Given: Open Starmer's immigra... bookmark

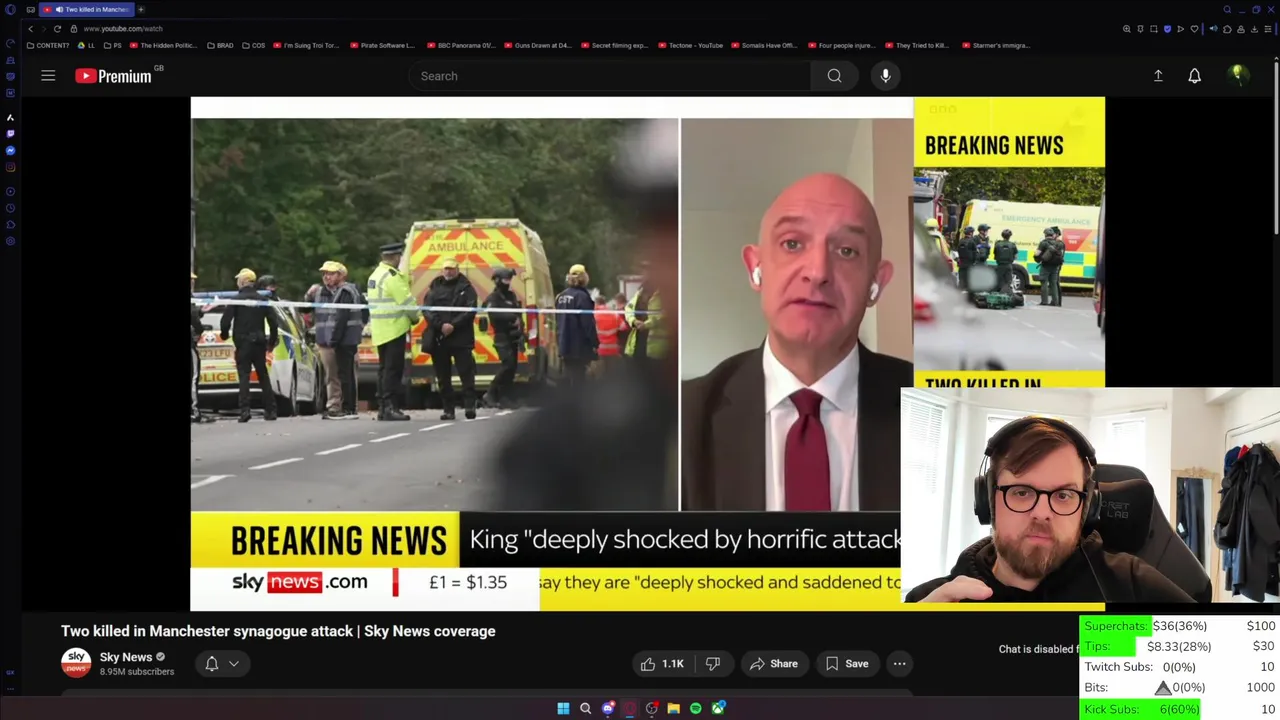Looking at the screenshot, I should [995, 45].
